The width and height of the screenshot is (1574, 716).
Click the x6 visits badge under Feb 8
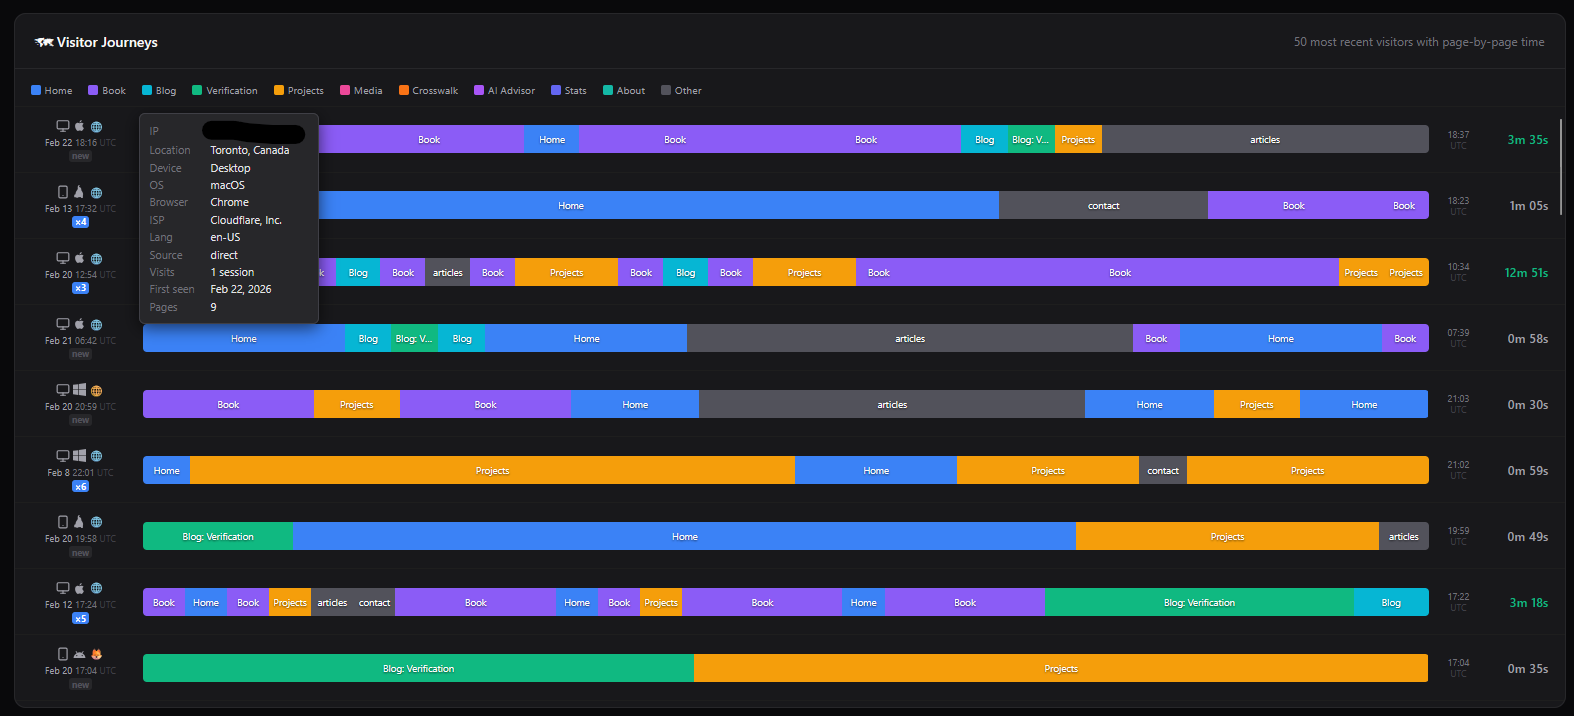click(x=81, y=487)
